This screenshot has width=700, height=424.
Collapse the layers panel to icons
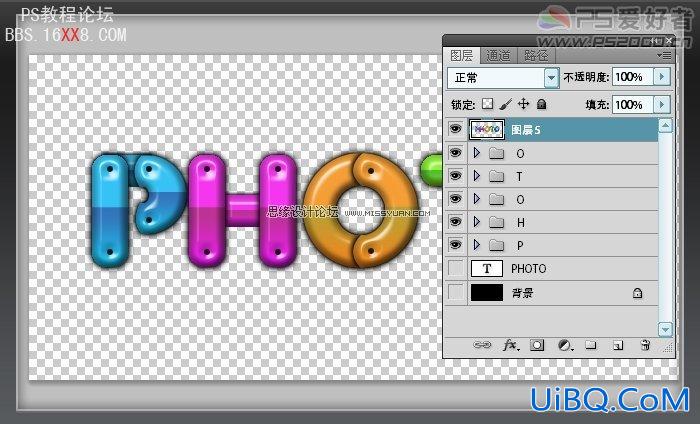point(655,40)
